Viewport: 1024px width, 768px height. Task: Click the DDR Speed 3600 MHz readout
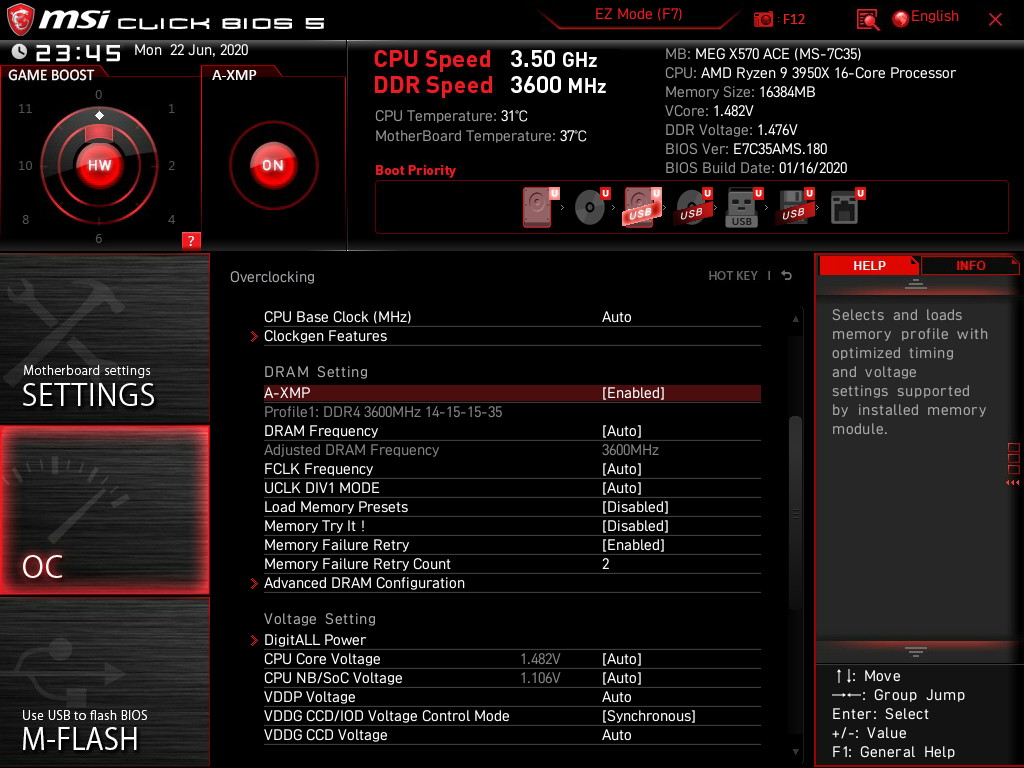pyautogui.click(x=490, y=86)
